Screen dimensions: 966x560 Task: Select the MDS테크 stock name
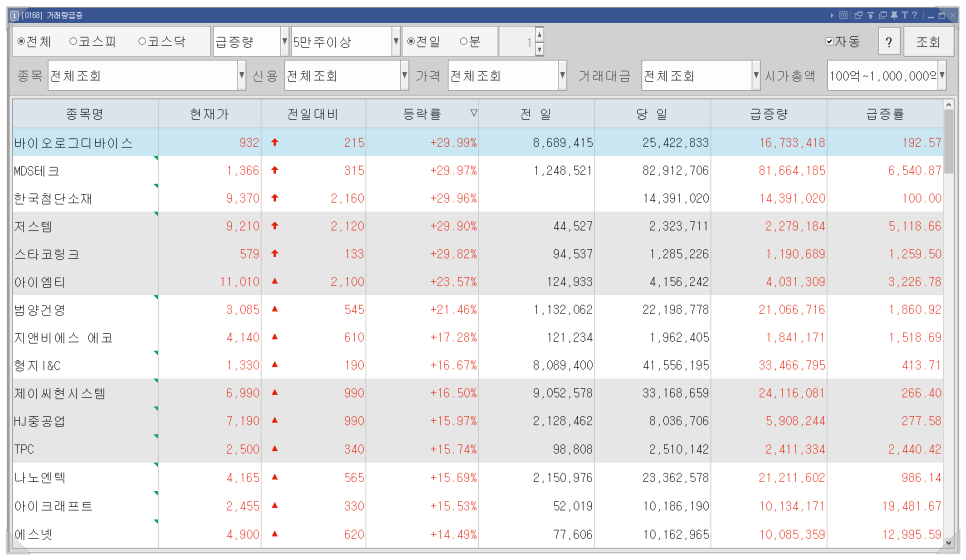37,171
